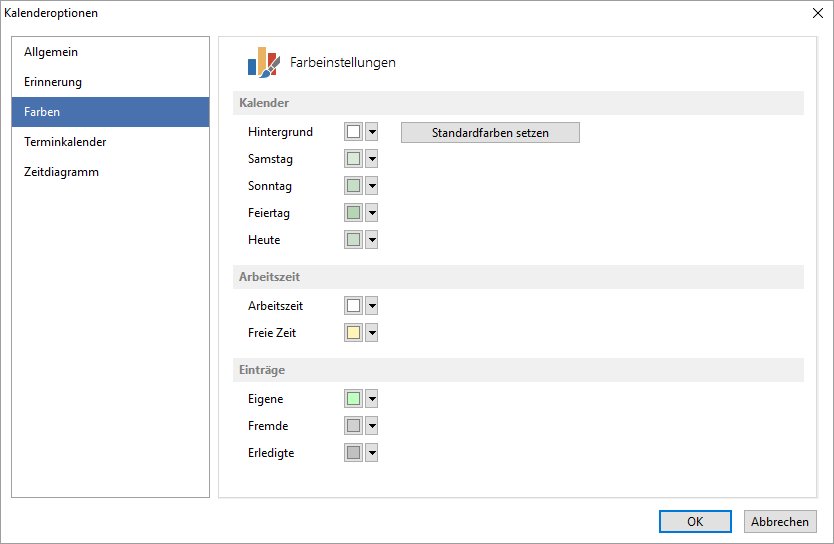The height and width of the screenshot is (544, 834).
Task: Click the Heute color swatch
Action: coord(353,239)
